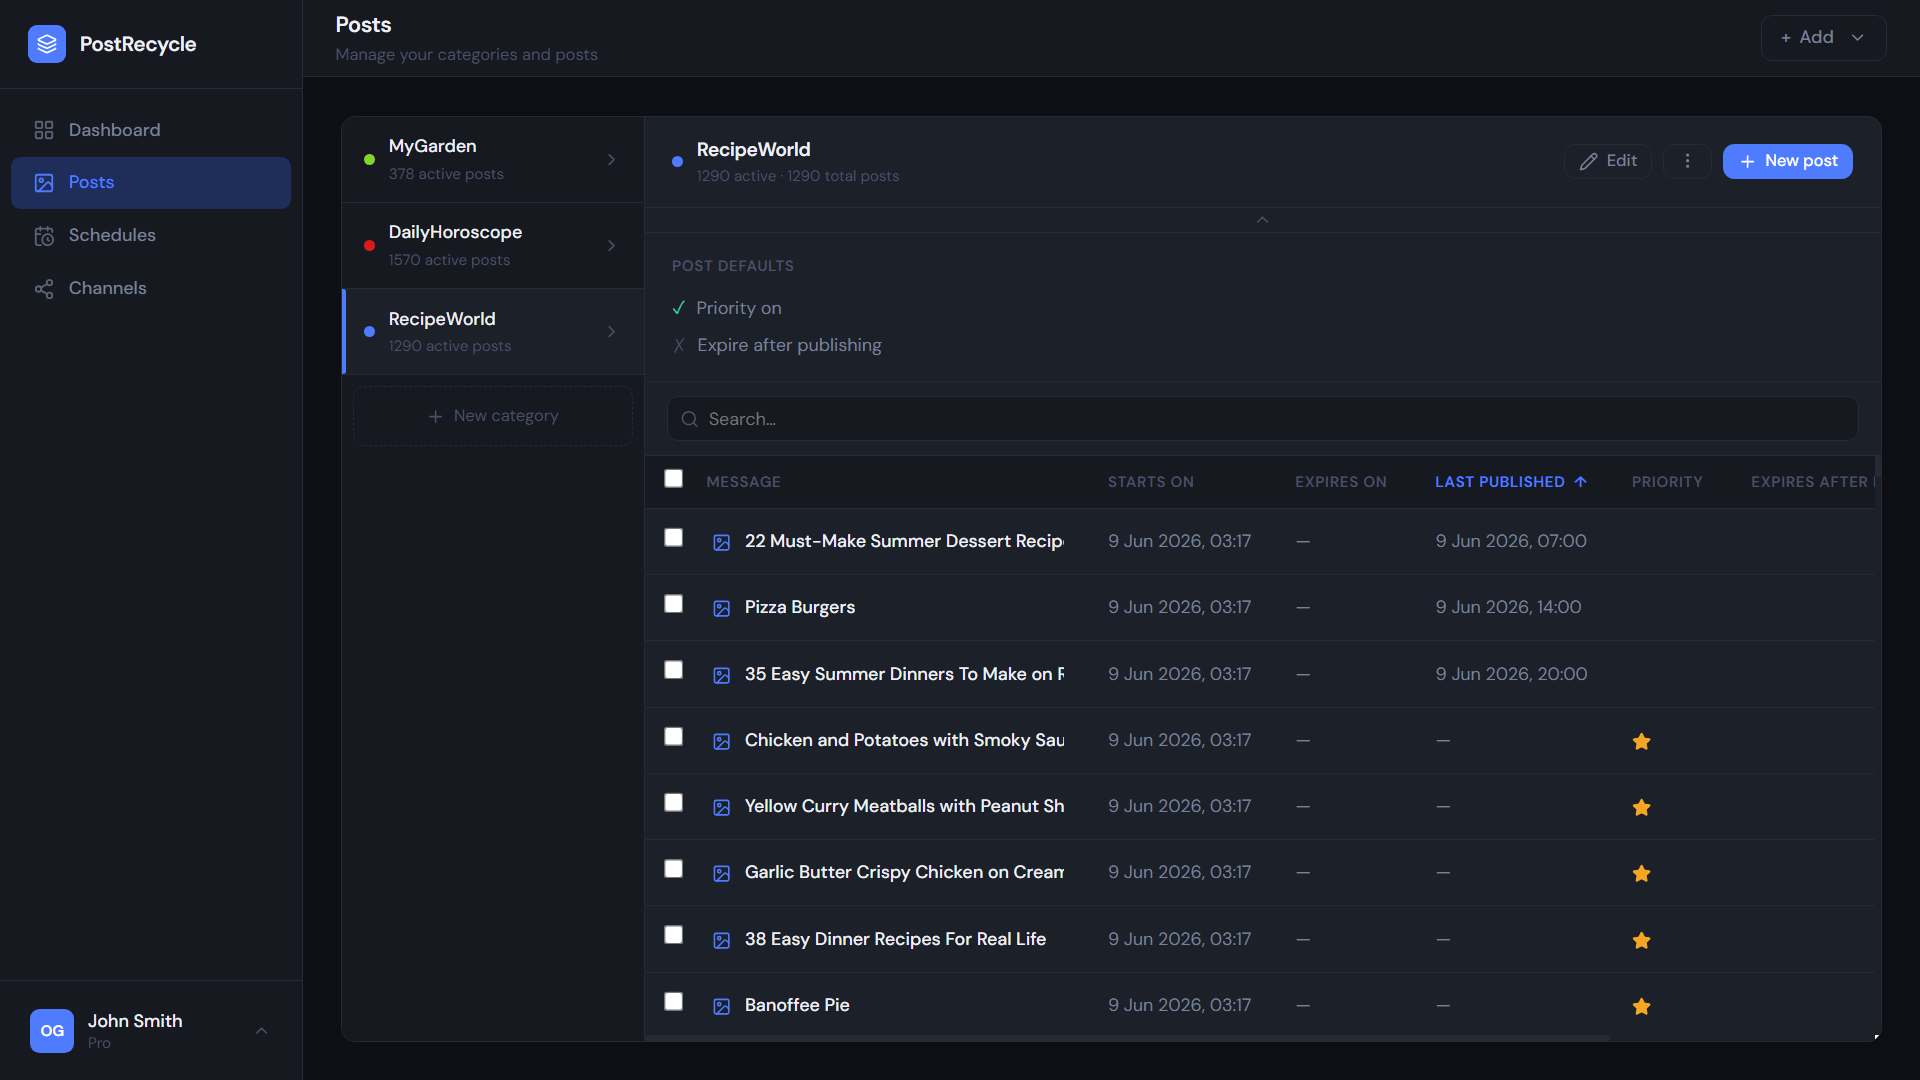The width and height of the screenshot is (1920, 1080).
Task: Toggle priority star on 38 Easy Dinner Recipes row
Action: click(1641, 940)
